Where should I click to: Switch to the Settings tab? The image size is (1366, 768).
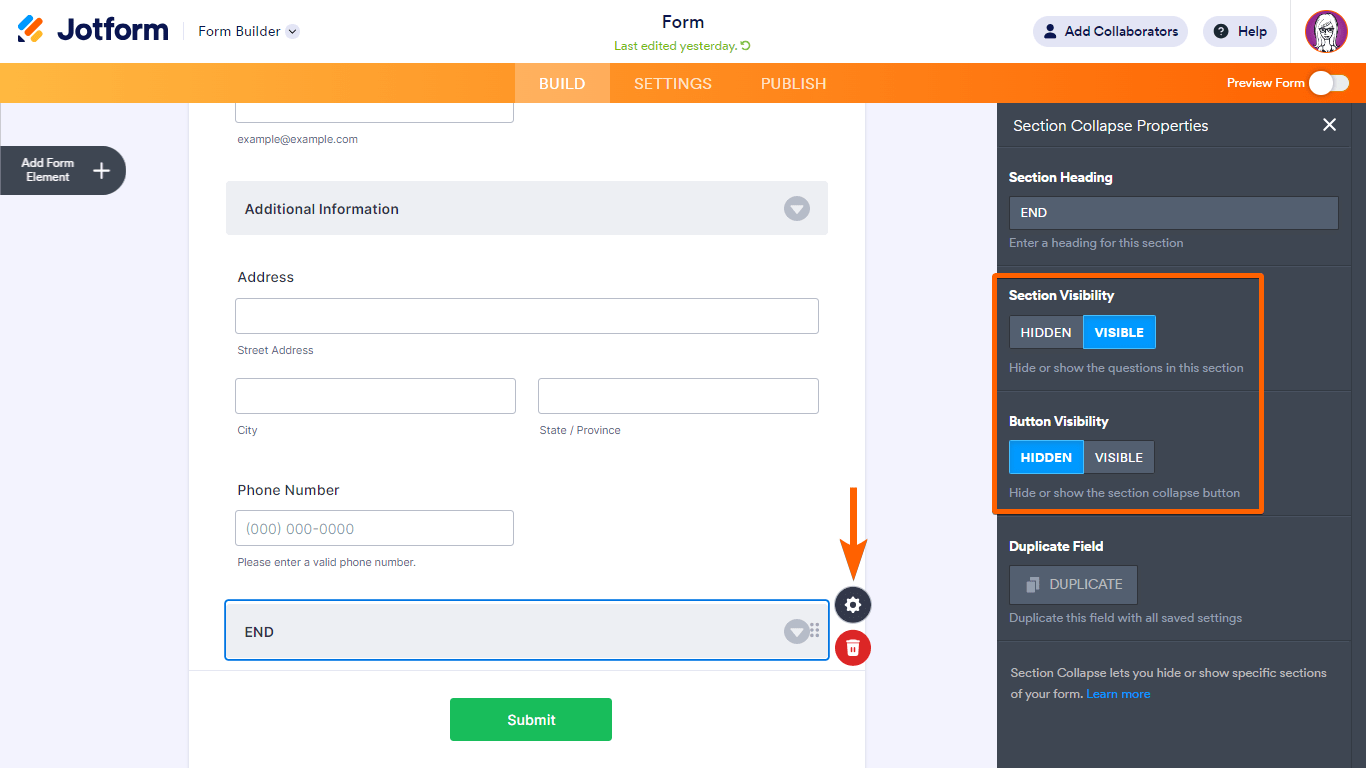(673, 84)
